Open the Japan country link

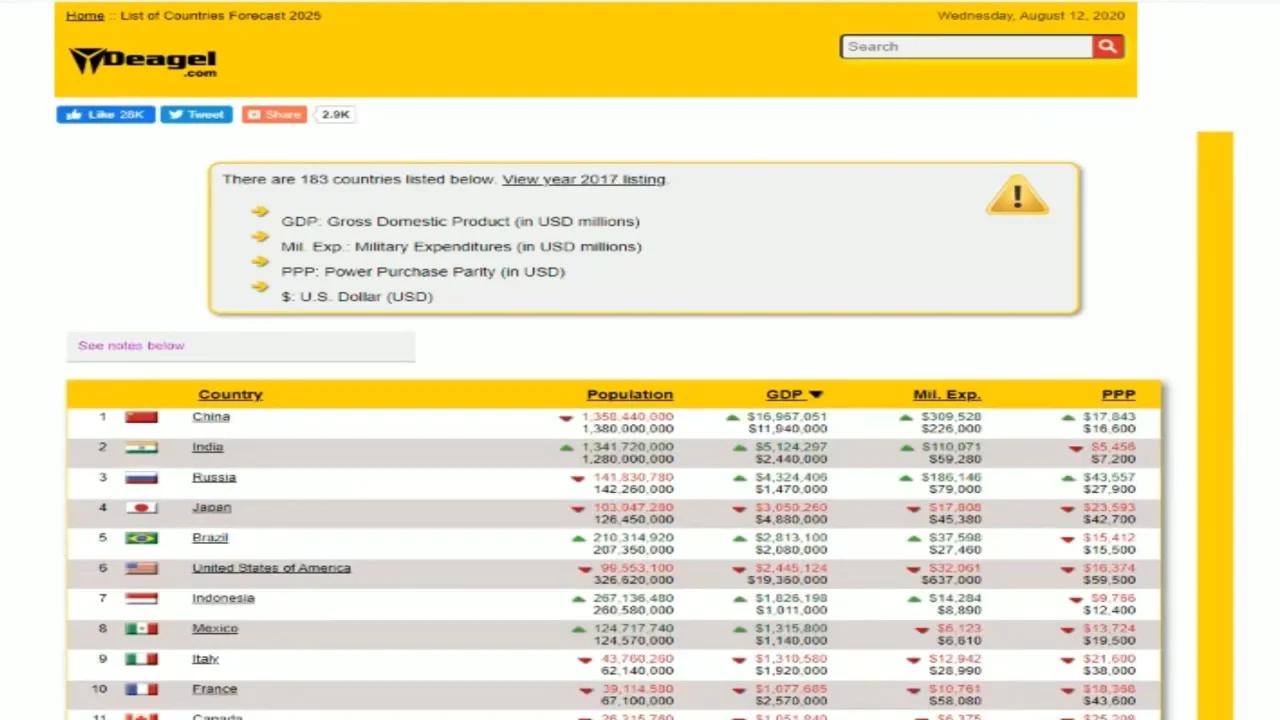(x=211, y=507)
